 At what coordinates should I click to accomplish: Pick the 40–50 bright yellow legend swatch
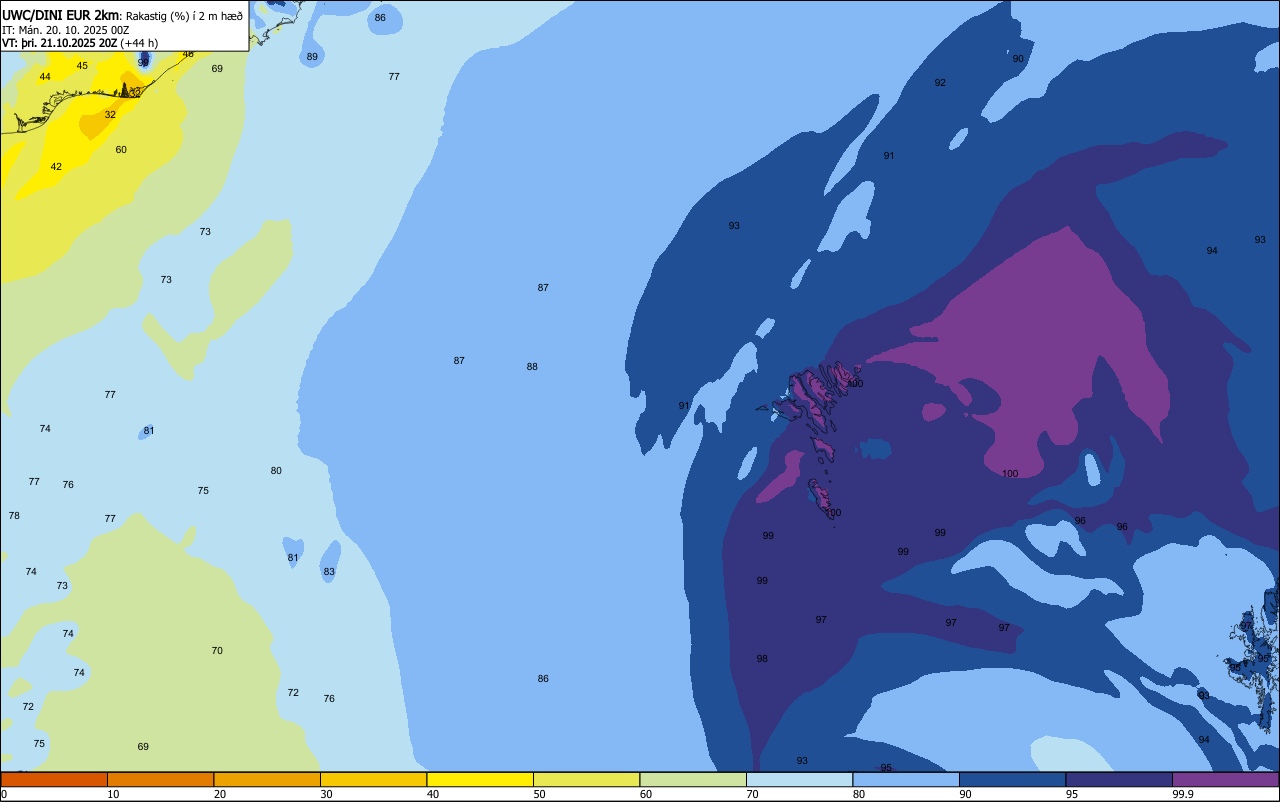coord(480,779)
